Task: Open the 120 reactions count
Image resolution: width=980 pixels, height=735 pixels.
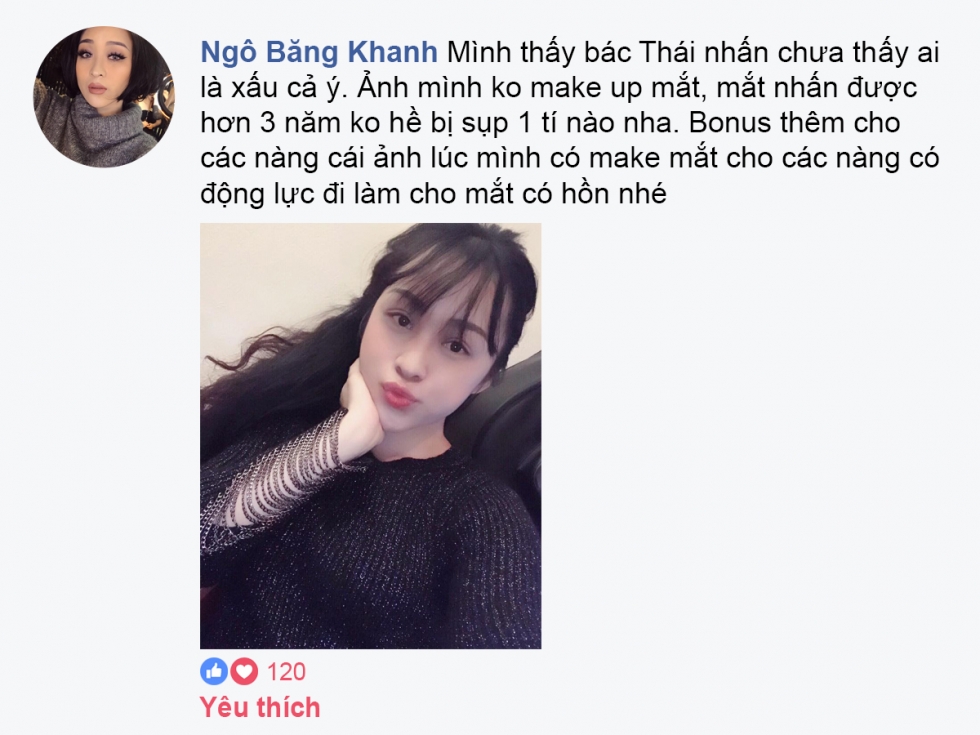Action: [286, 672]
